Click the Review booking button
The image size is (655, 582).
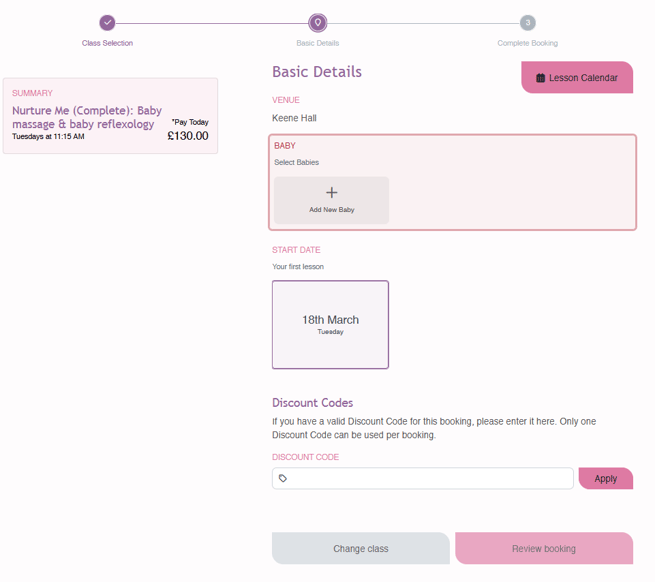point(543,549)
